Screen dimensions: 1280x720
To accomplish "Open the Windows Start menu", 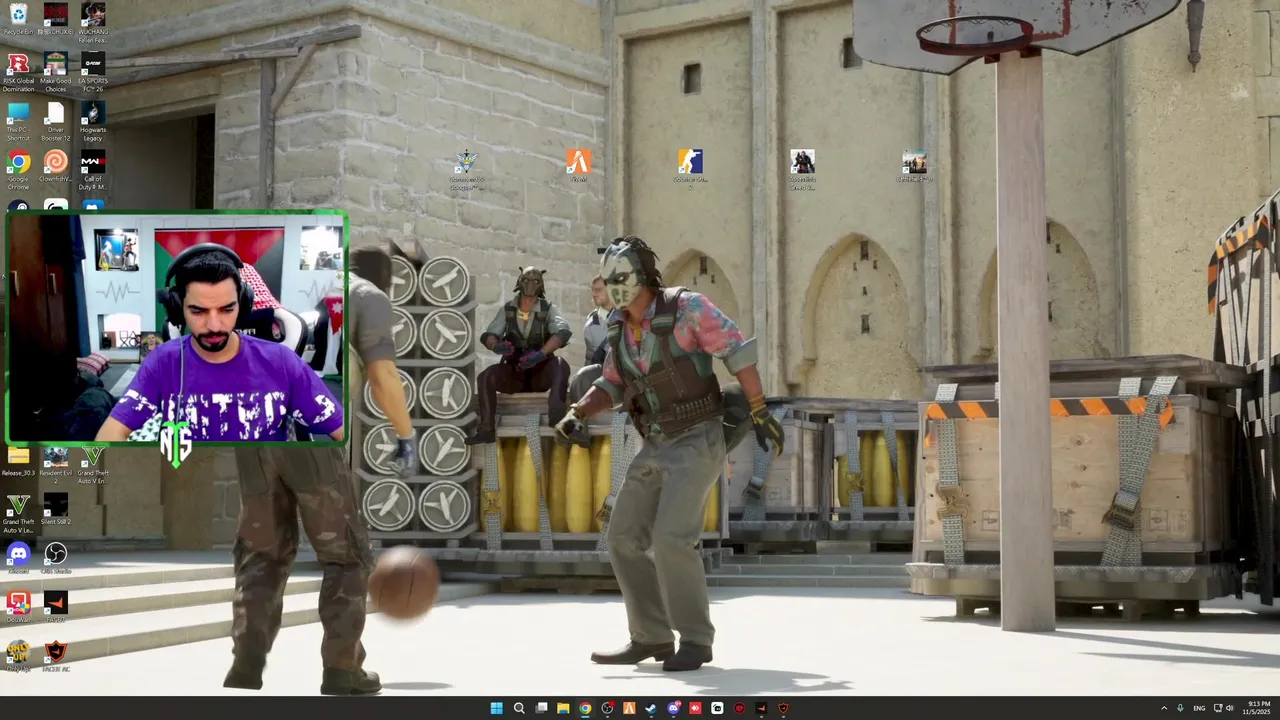I will point(497,708).
